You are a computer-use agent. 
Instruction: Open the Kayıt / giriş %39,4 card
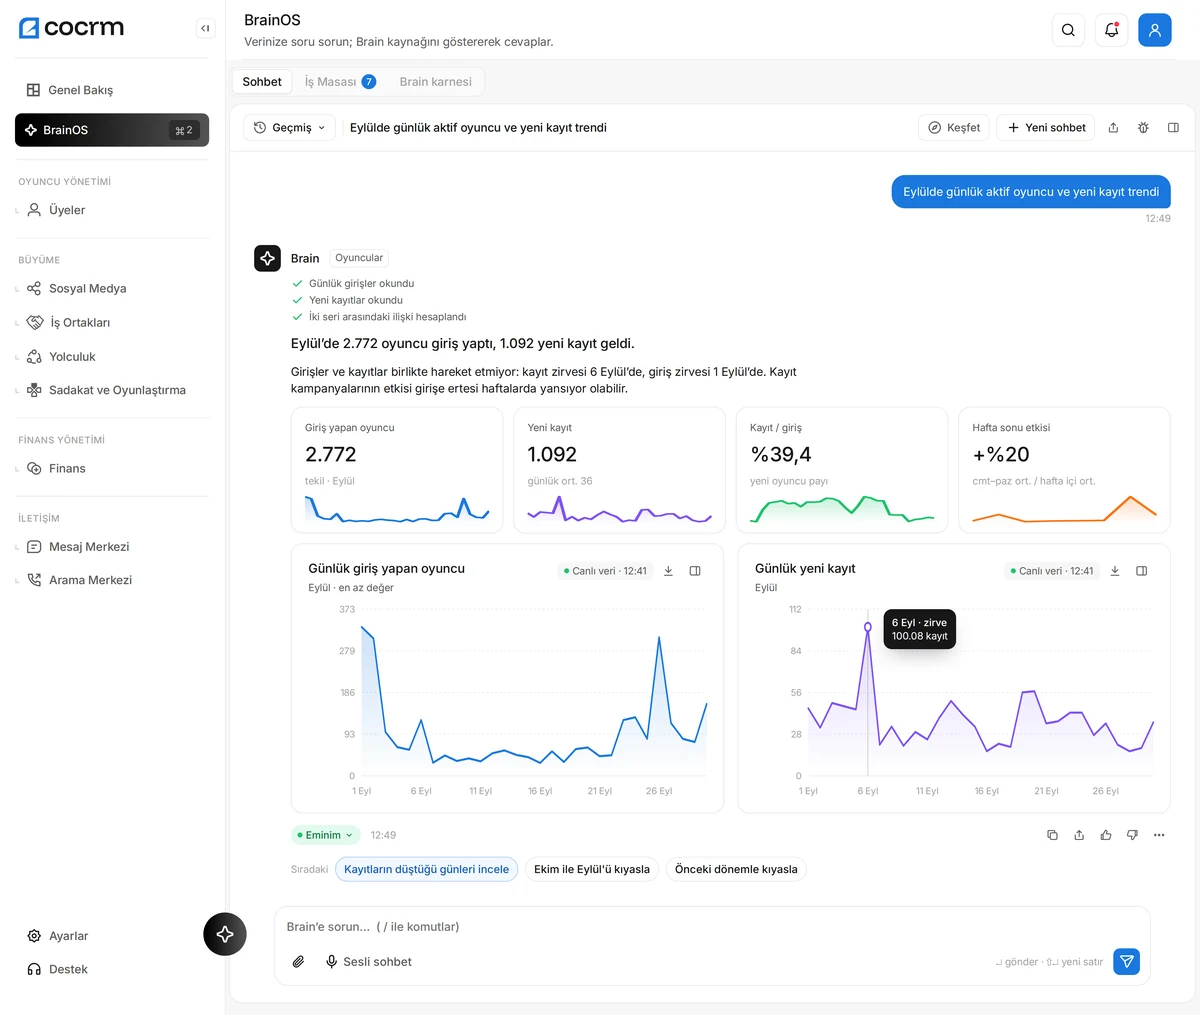[x=842, y=470]
